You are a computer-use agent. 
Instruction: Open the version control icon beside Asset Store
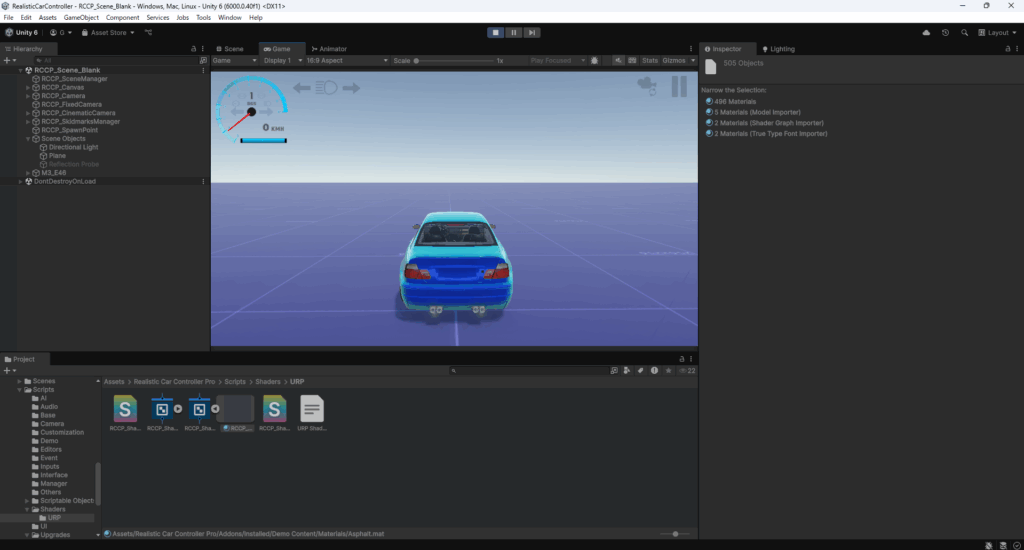pyautogui.click(x=148, y=32)
